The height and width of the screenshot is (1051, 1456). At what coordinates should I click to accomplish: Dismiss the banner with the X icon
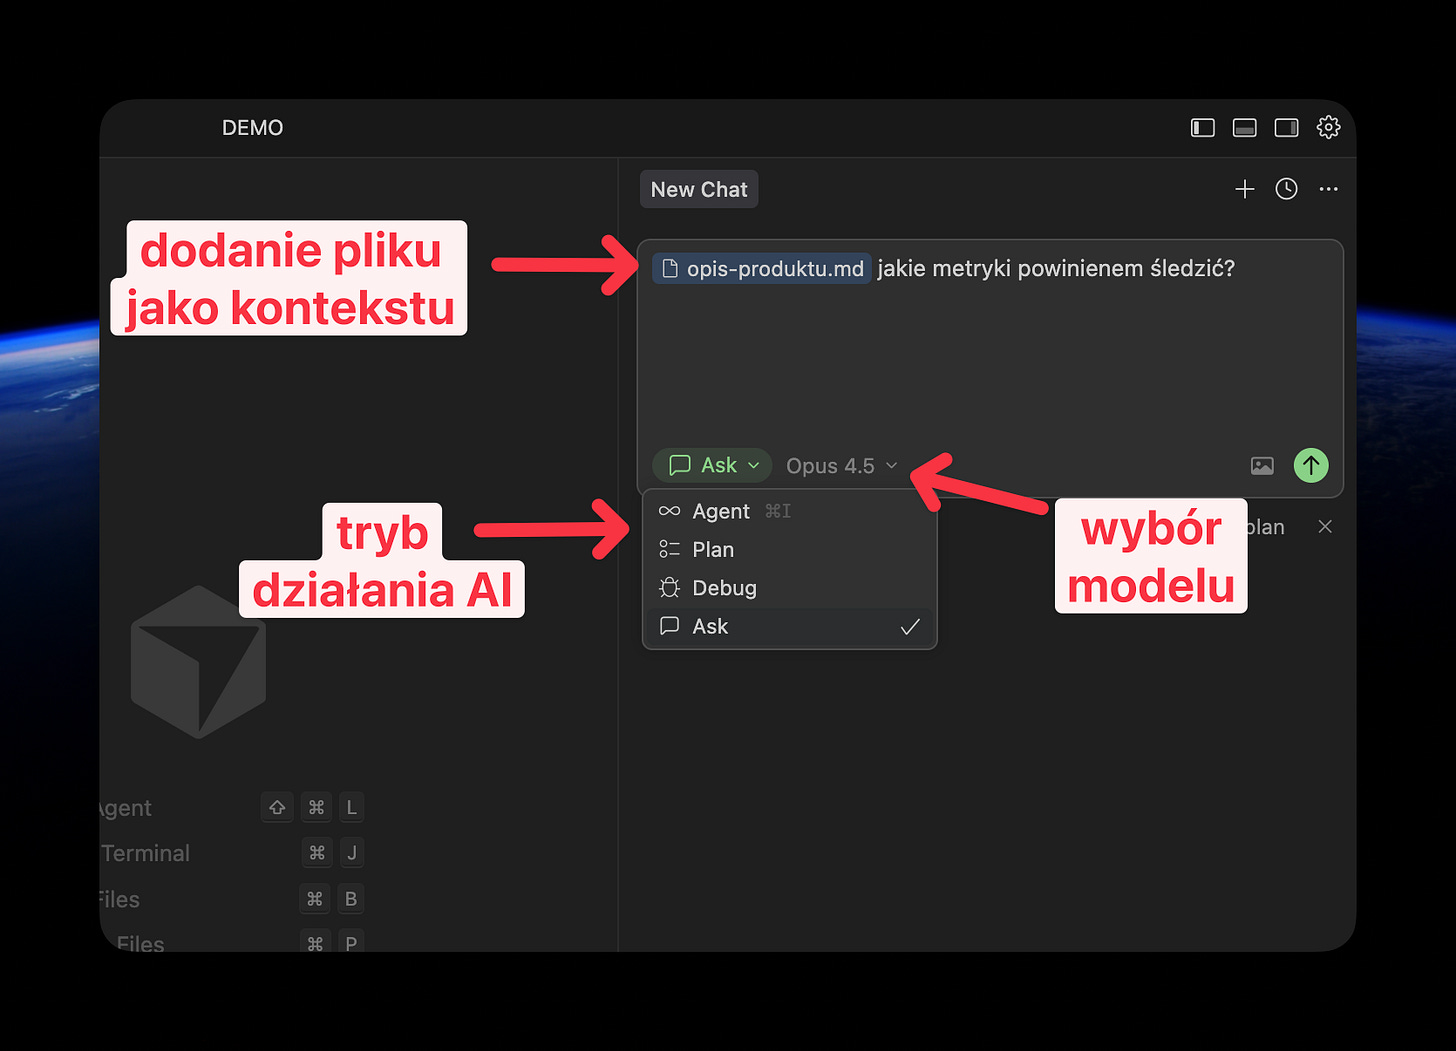tap(1325, 527)
